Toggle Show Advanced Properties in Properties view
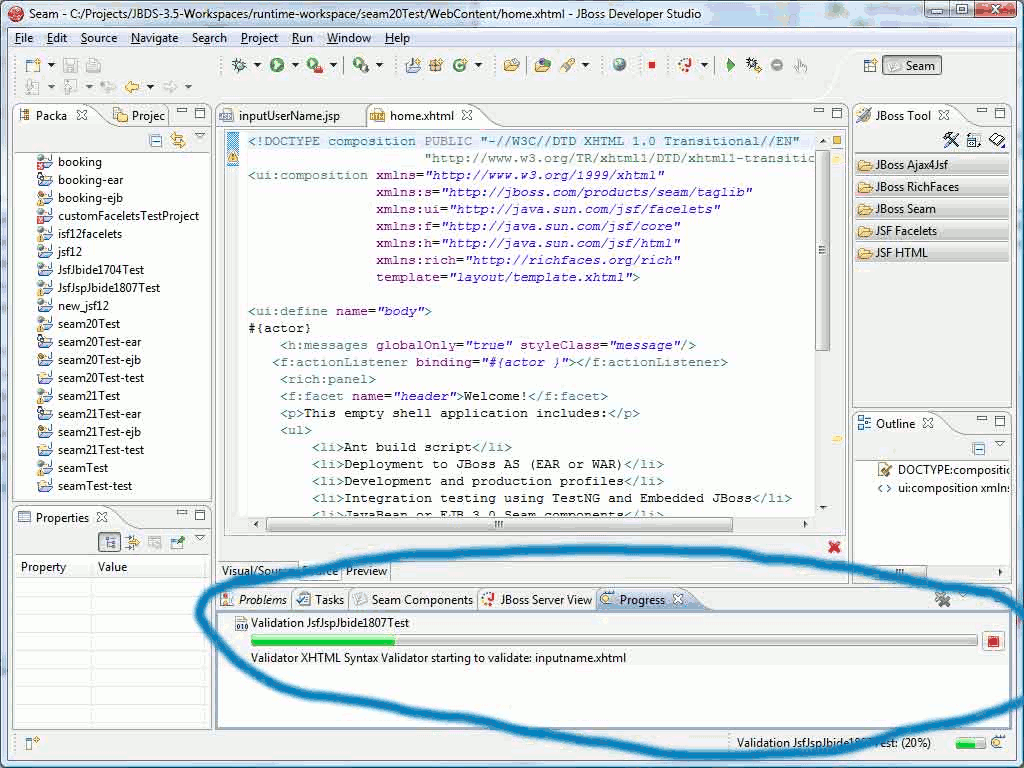 pyautogui.click(x=133, y=542)
